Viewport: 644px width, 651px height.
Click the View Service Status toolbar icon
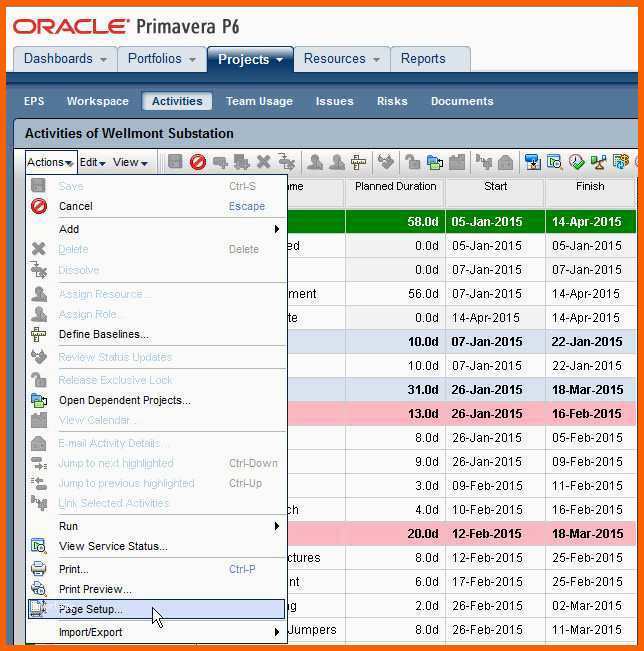click(x=554, y=162)
